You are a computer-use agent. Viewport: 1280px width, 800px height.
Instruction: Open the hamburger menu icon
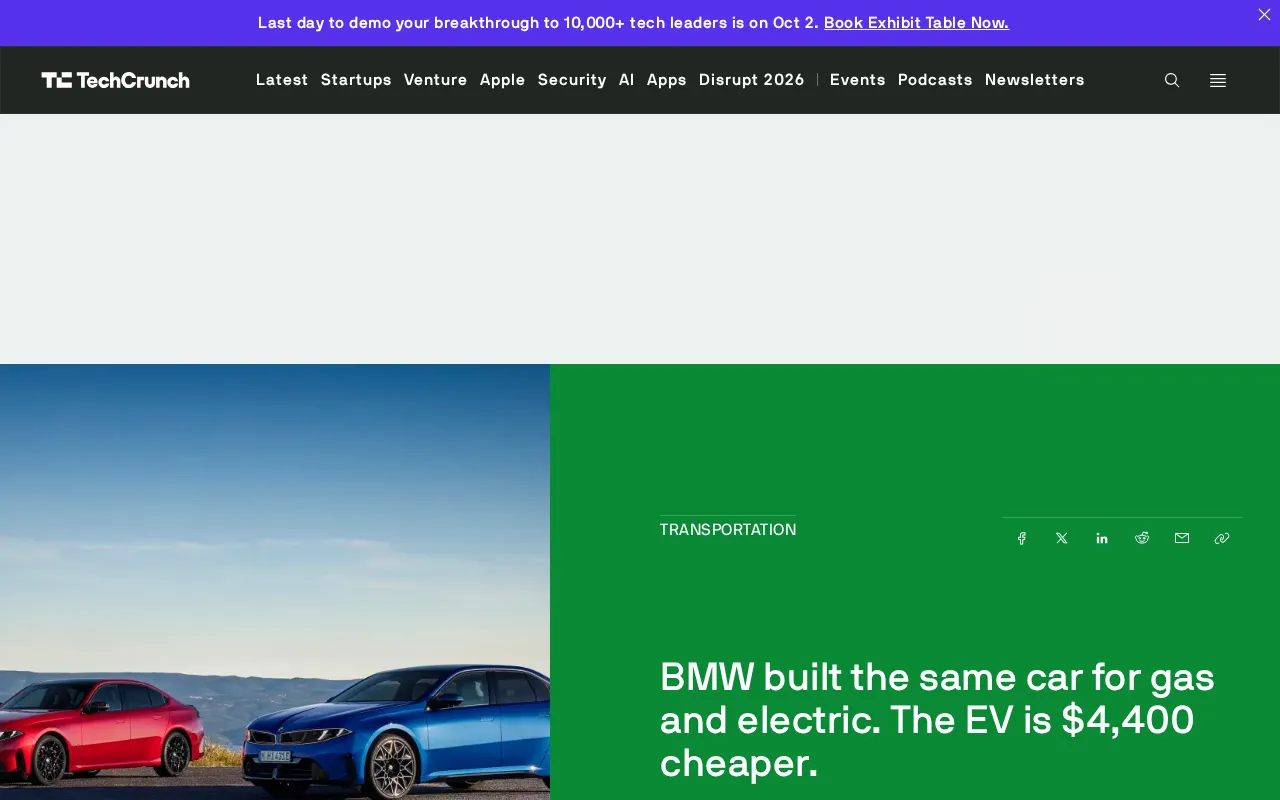coord(1218,80)
